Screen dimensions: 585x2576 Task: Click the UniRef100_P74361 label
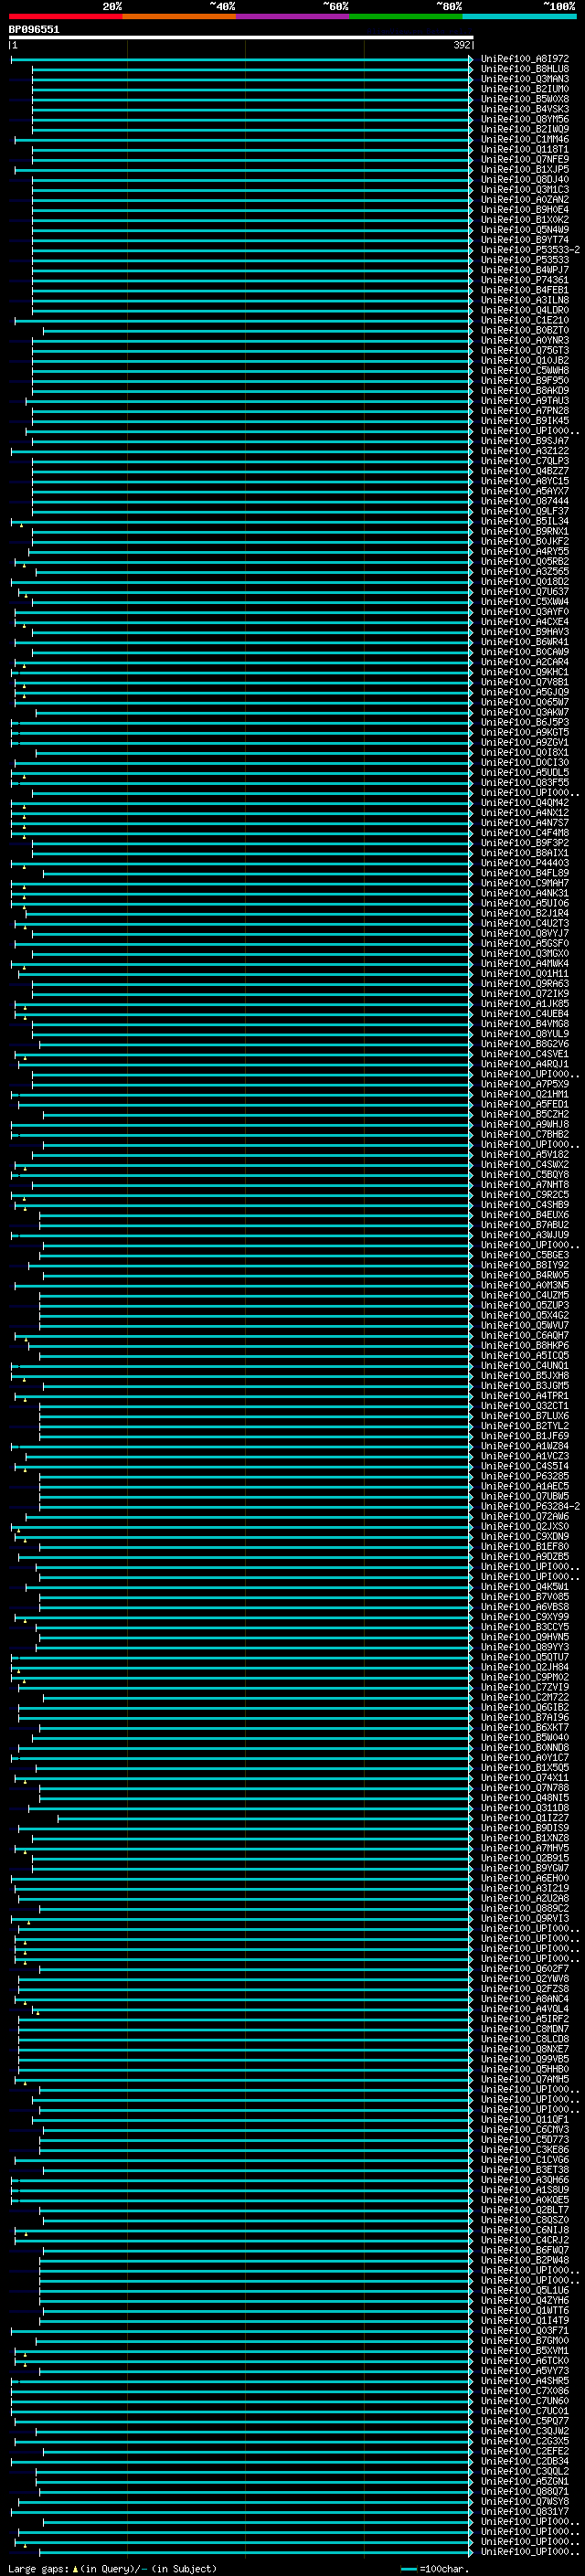pyautogui.click(x=525, y=280)
